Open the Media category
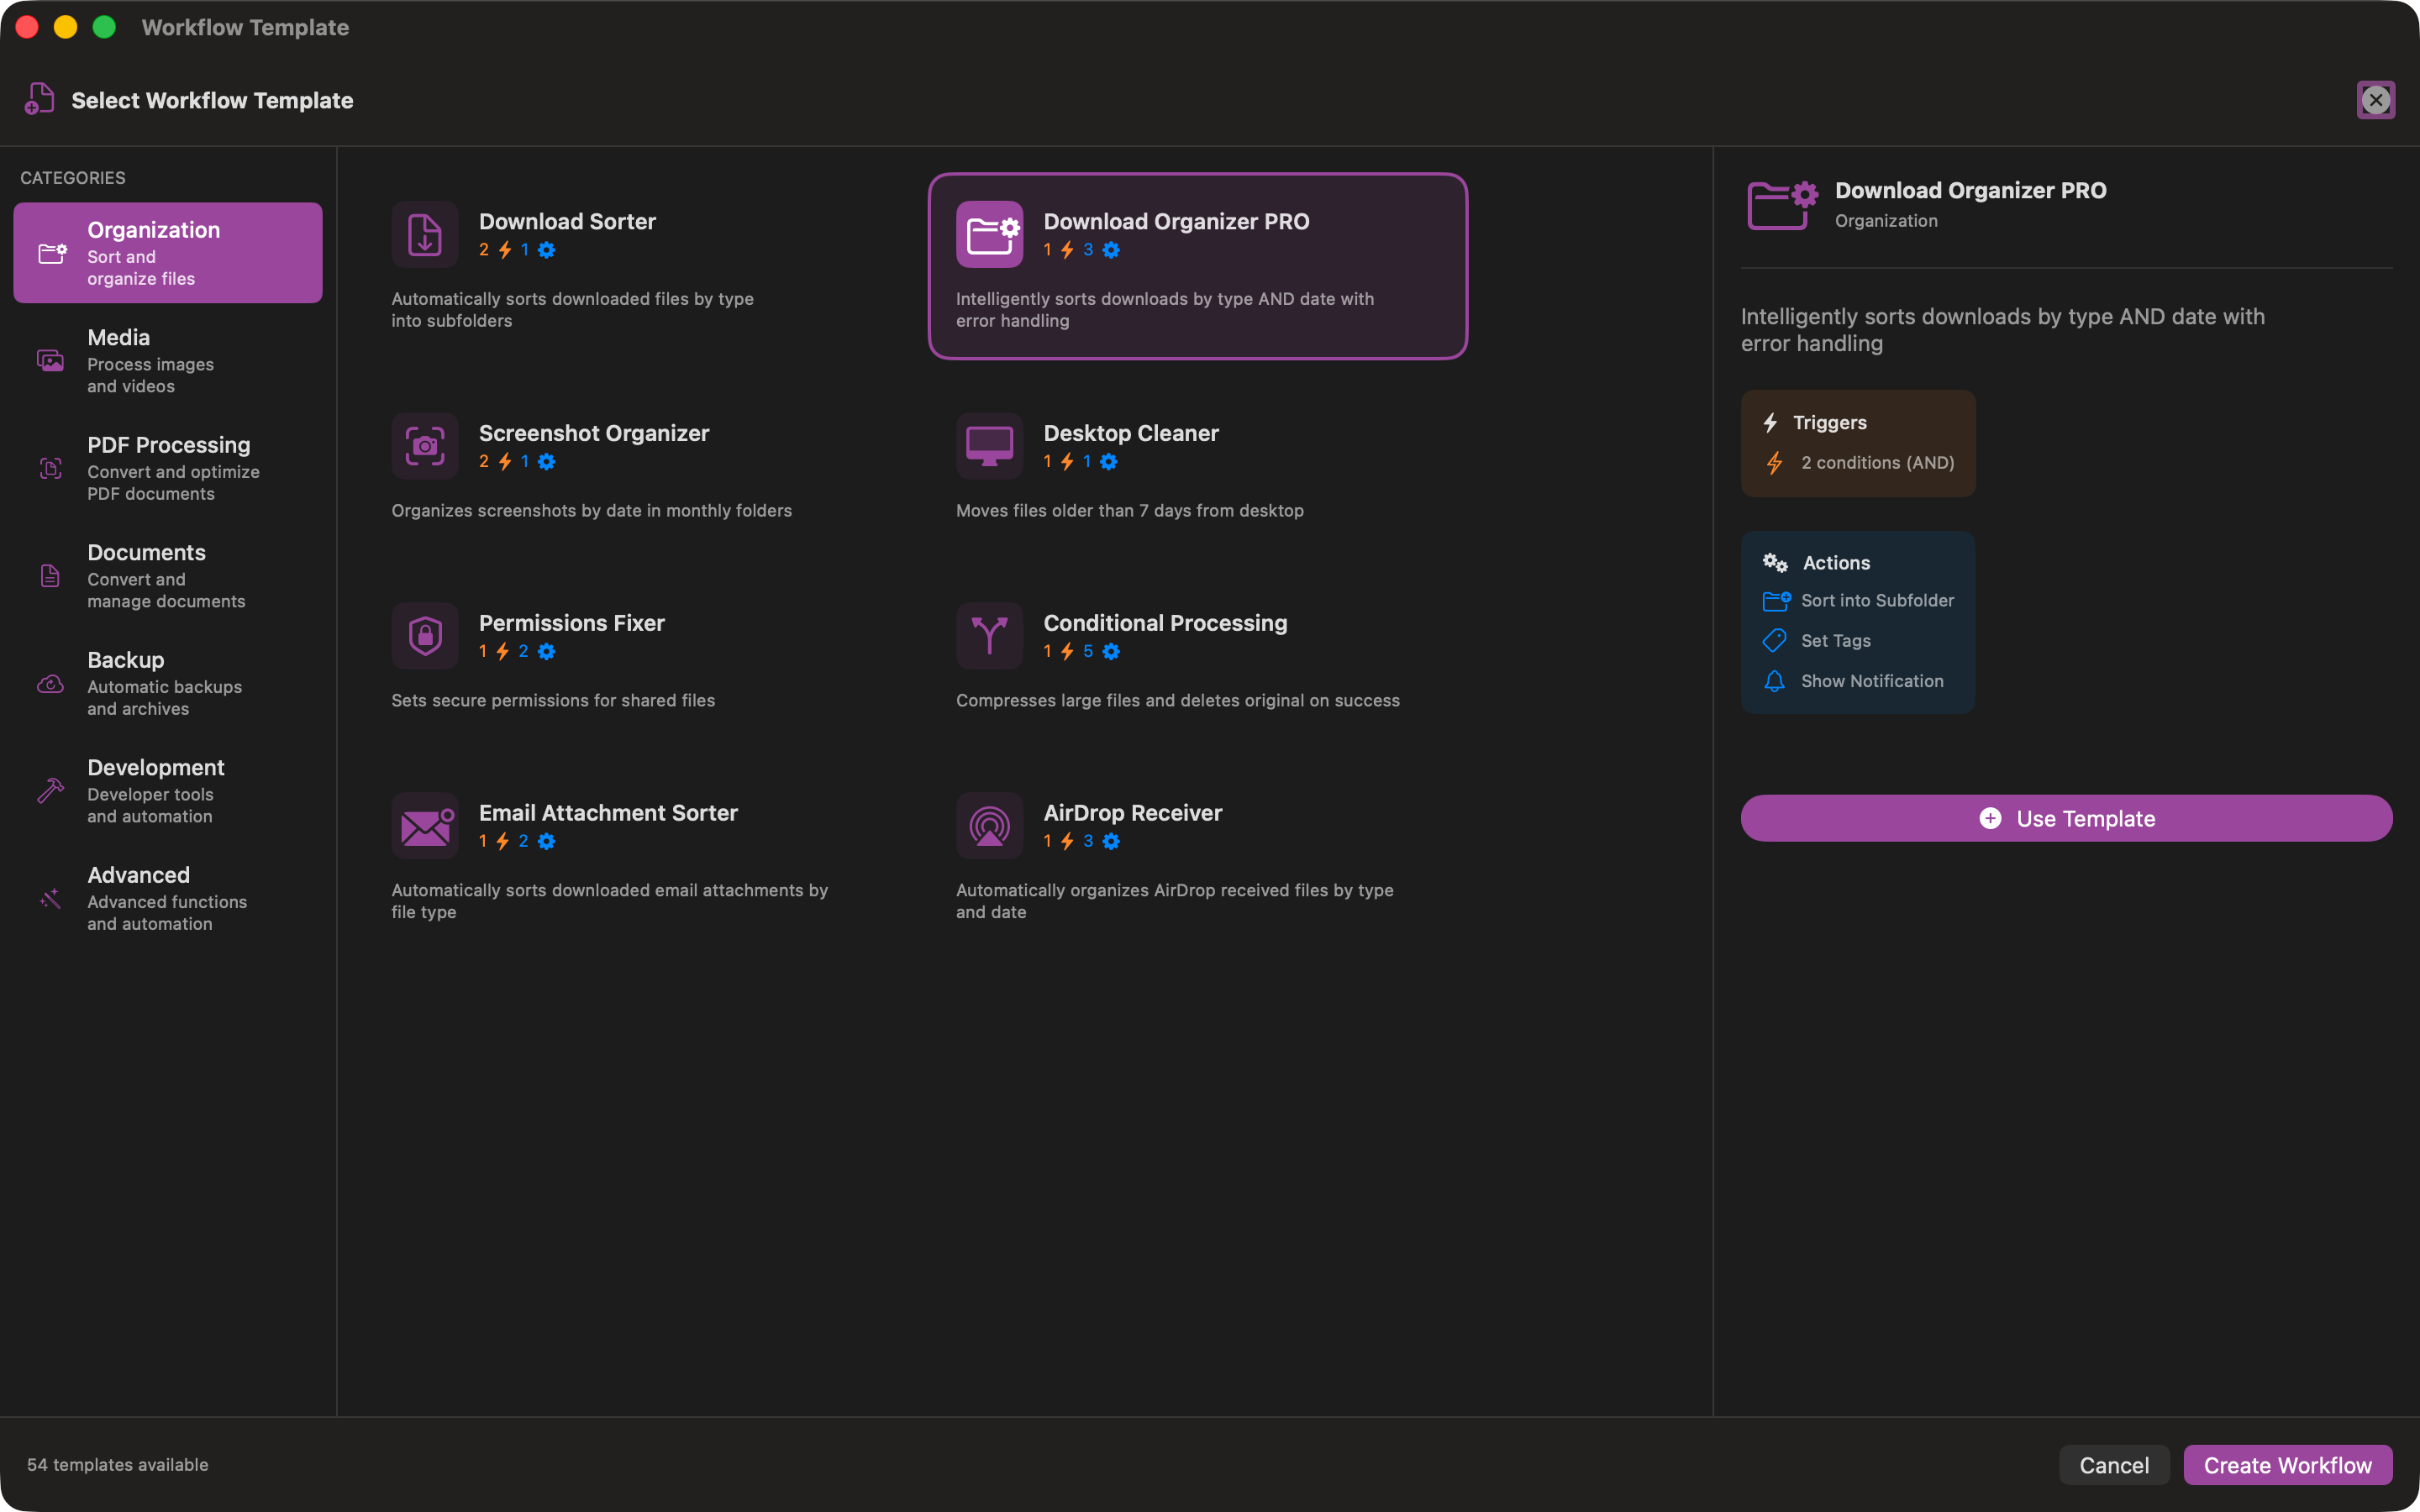Screen dimensions: 2420x1512 point(168,361)
